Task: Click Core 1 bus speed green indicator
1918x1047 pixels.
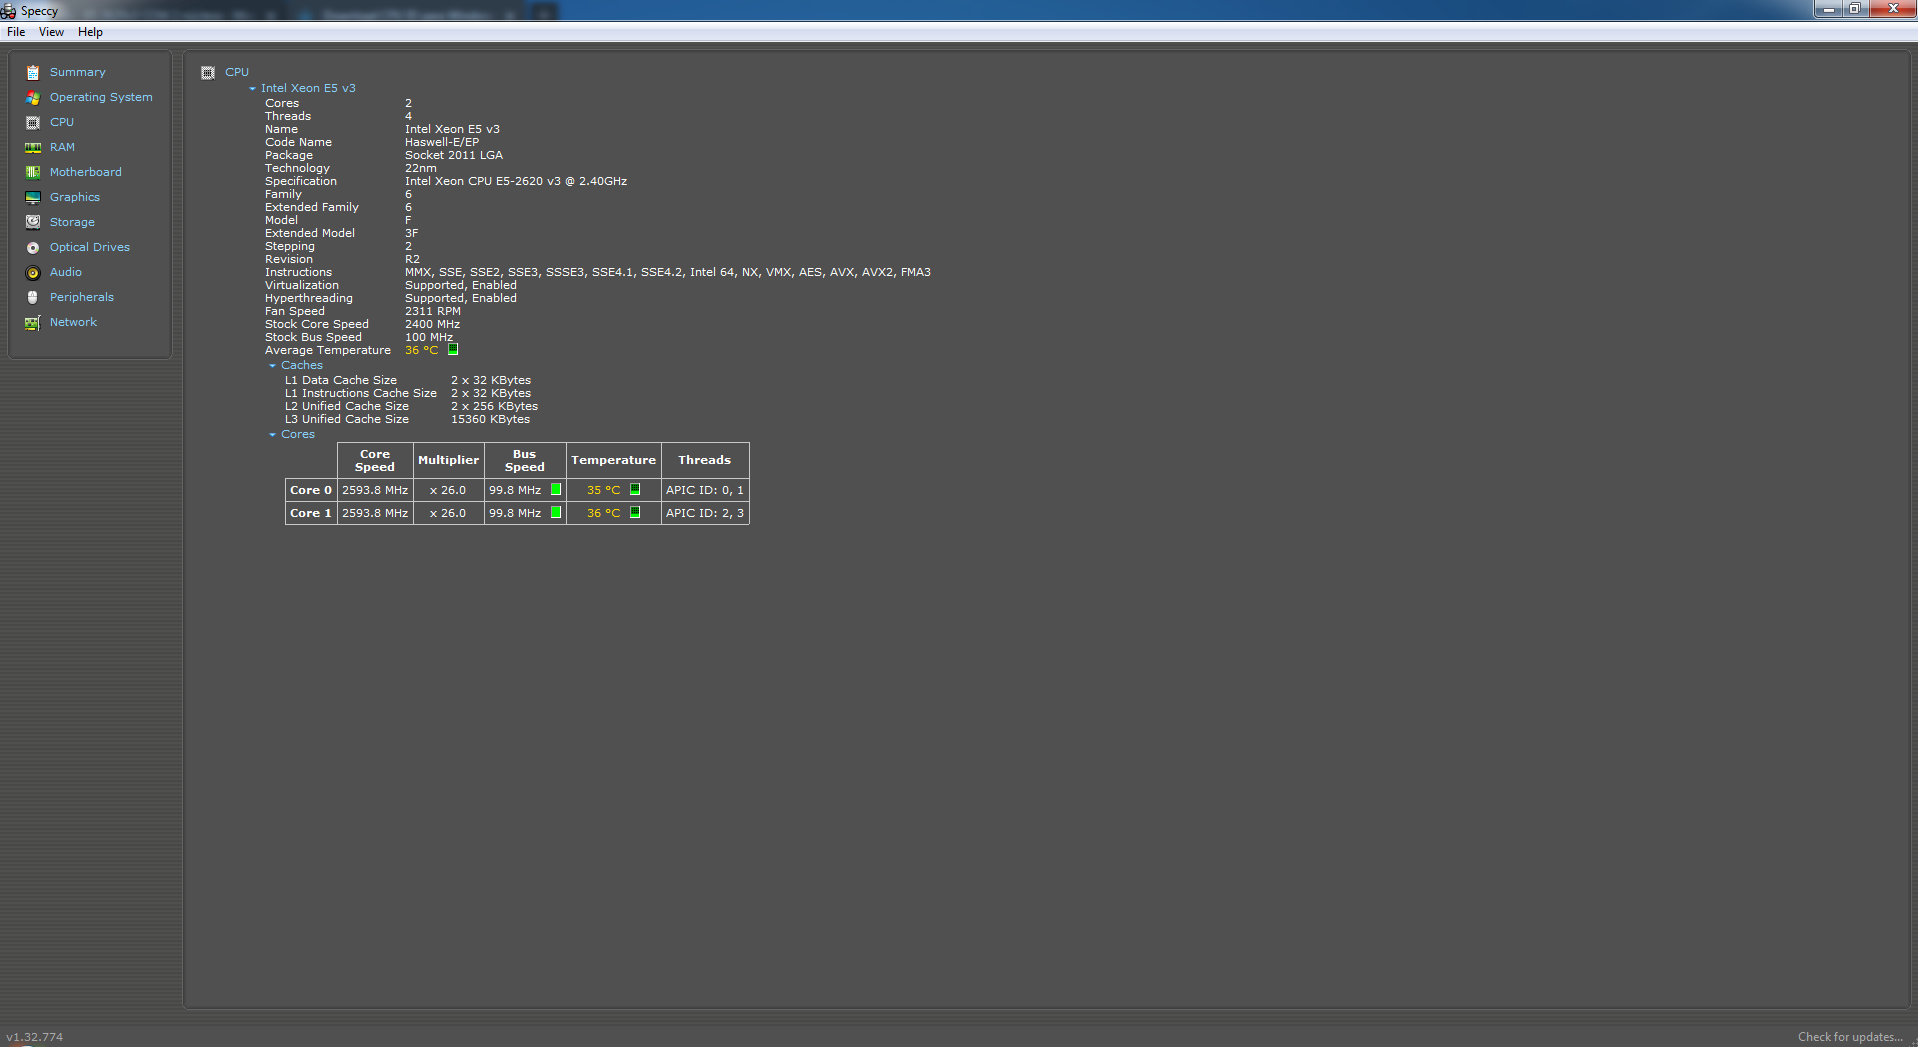Action: click(556, 513)
